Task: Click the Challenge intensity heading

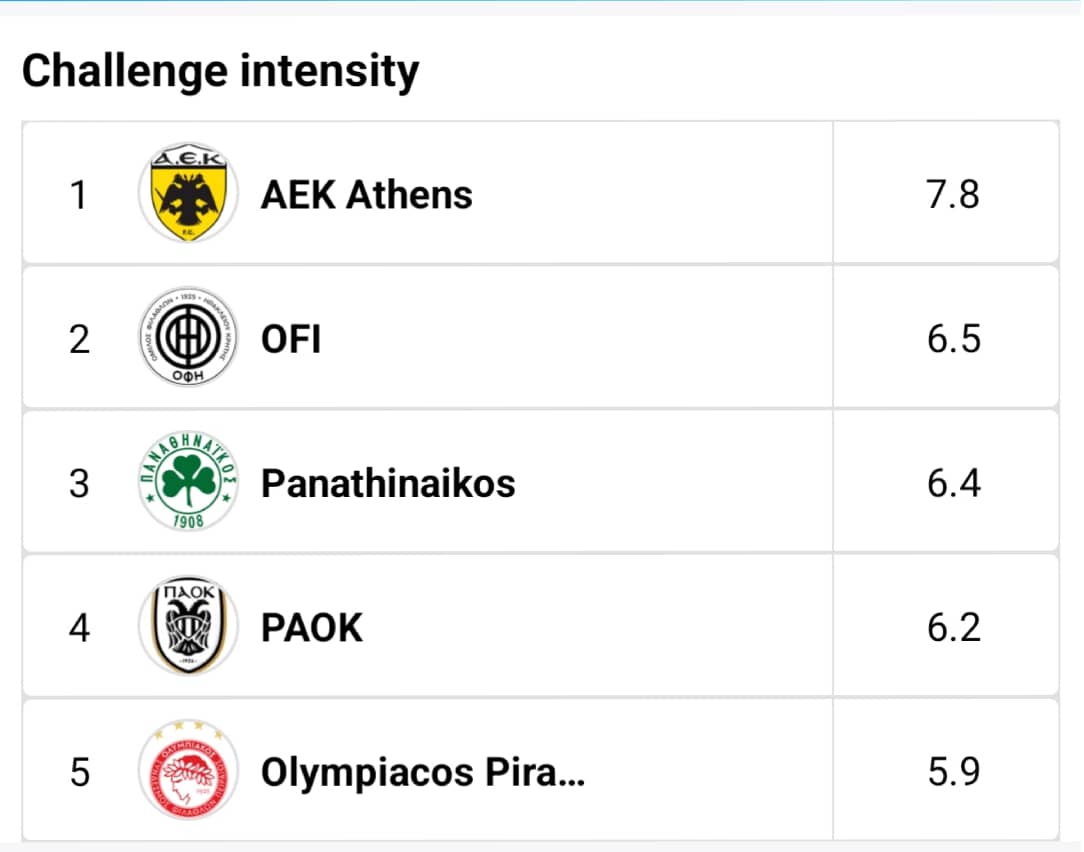Action: pos(221,72)
